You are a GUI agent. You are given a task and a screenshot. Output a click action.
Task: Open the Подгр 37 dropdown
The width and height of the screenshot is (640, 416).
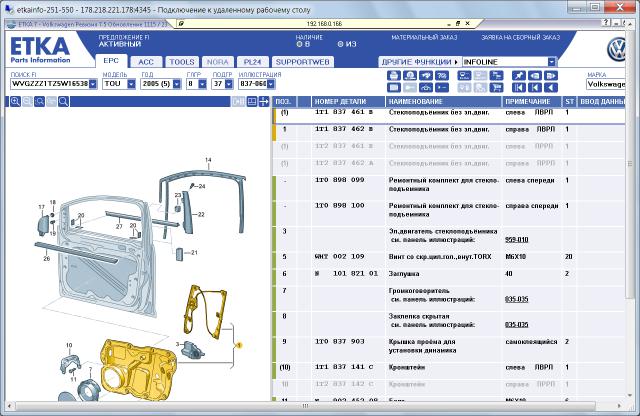[x=229, y=84]
